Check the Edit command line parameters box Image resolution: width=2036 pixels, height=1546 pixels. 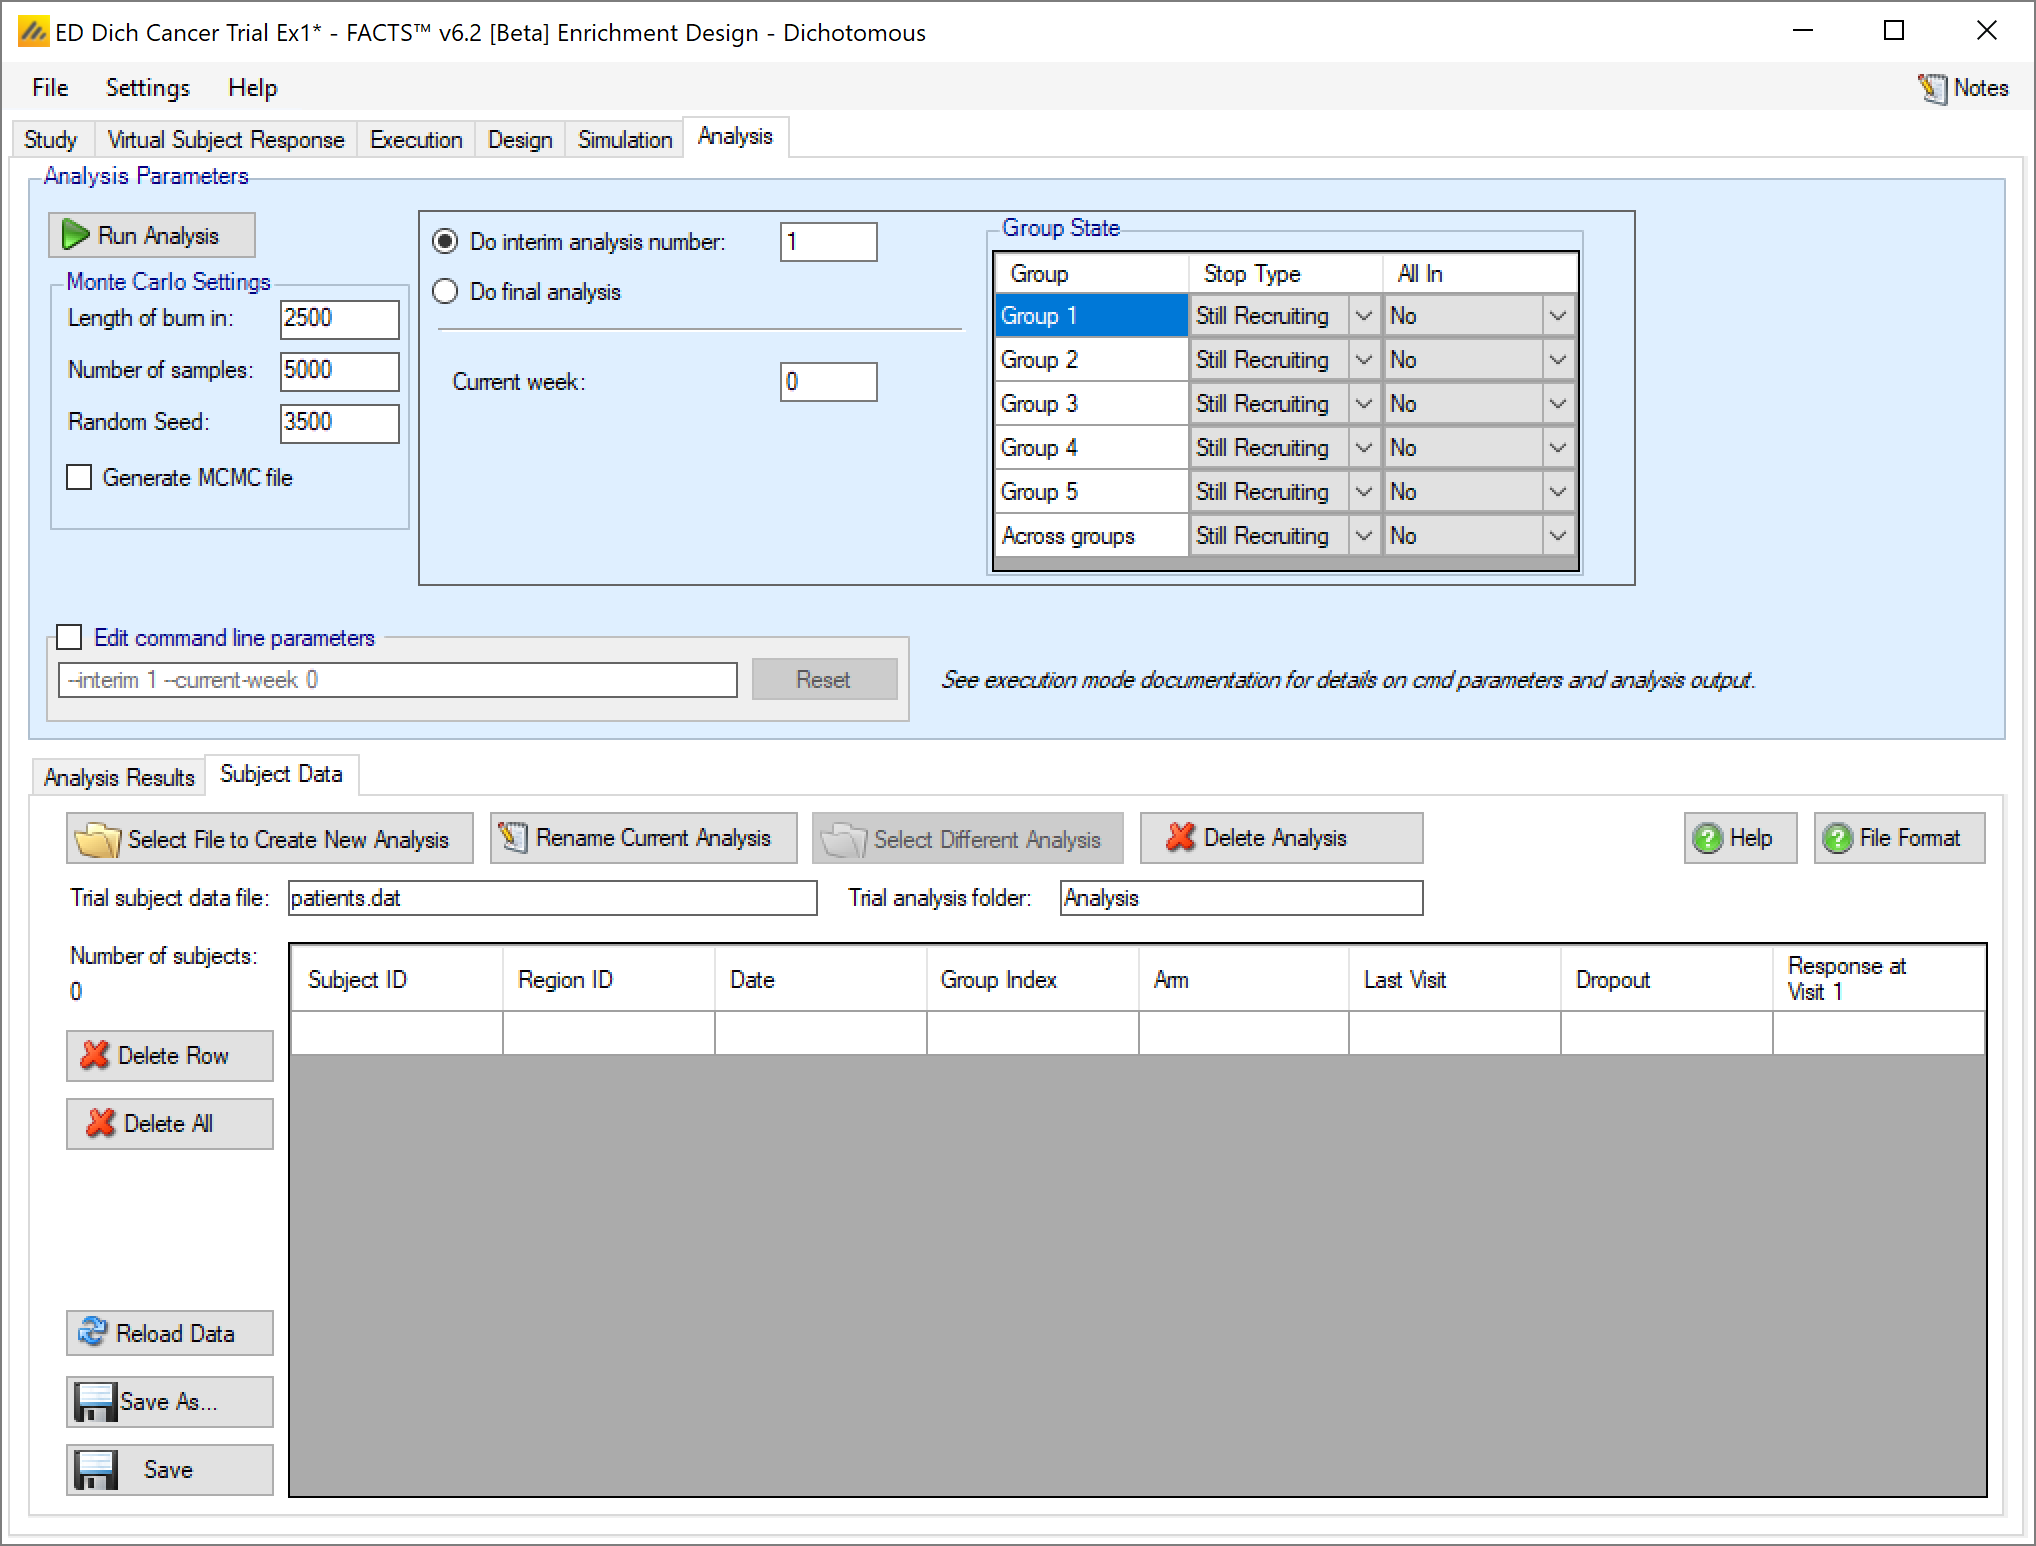70,637
